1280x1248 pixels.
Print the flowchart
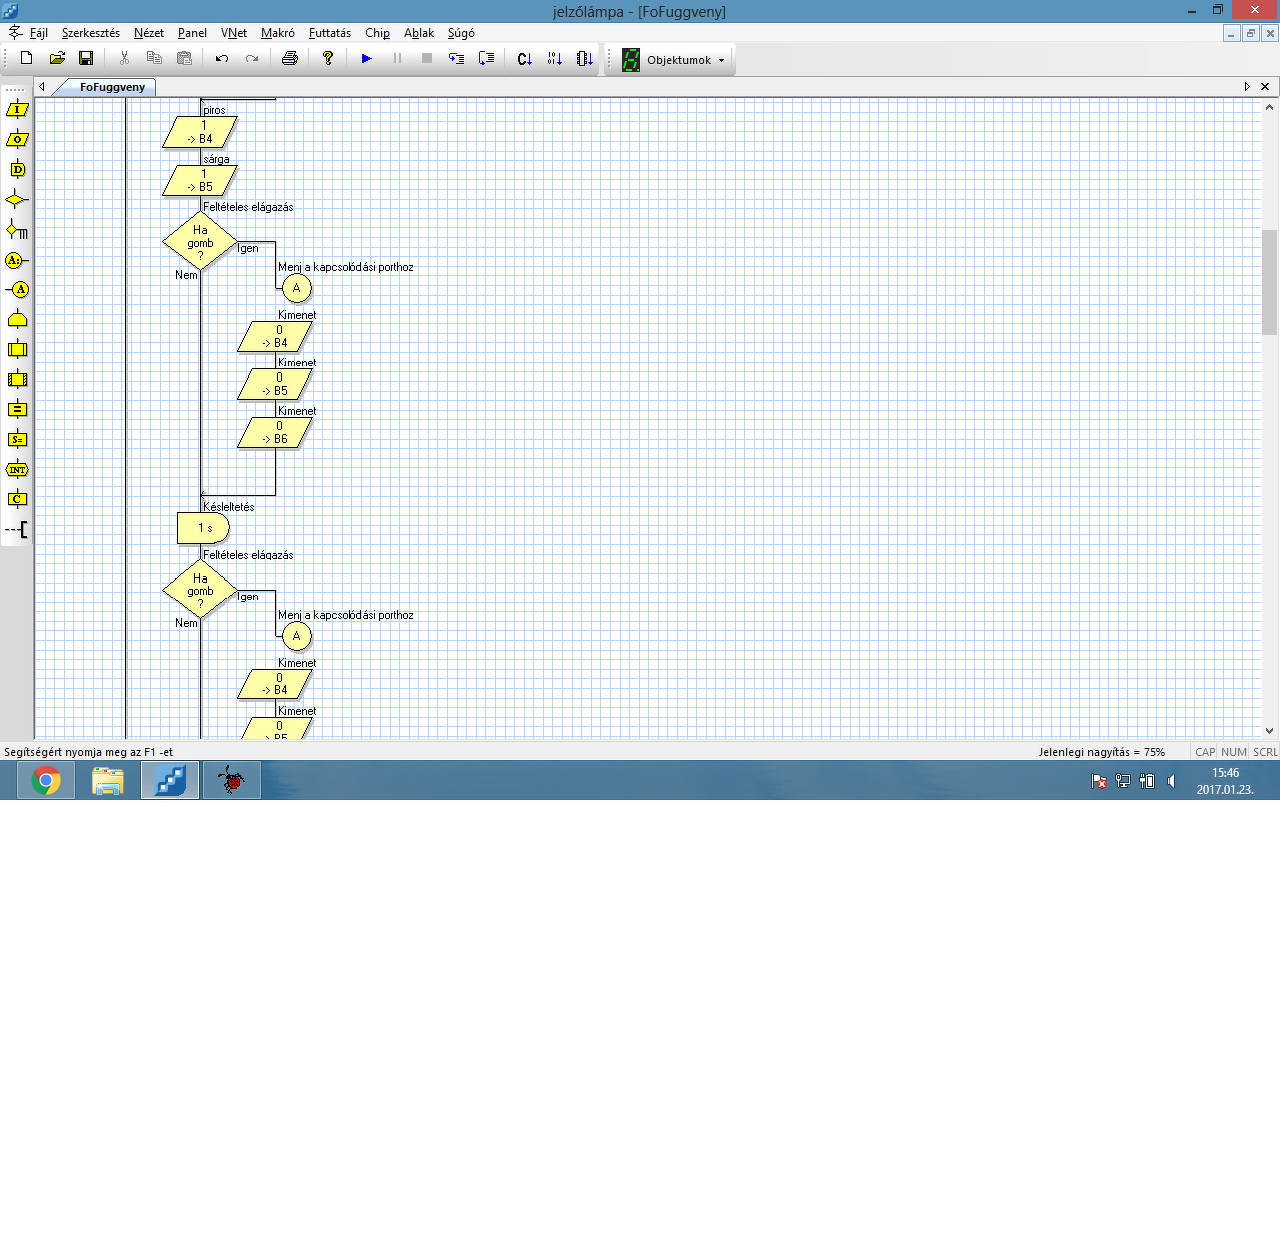tap(290, 58)
